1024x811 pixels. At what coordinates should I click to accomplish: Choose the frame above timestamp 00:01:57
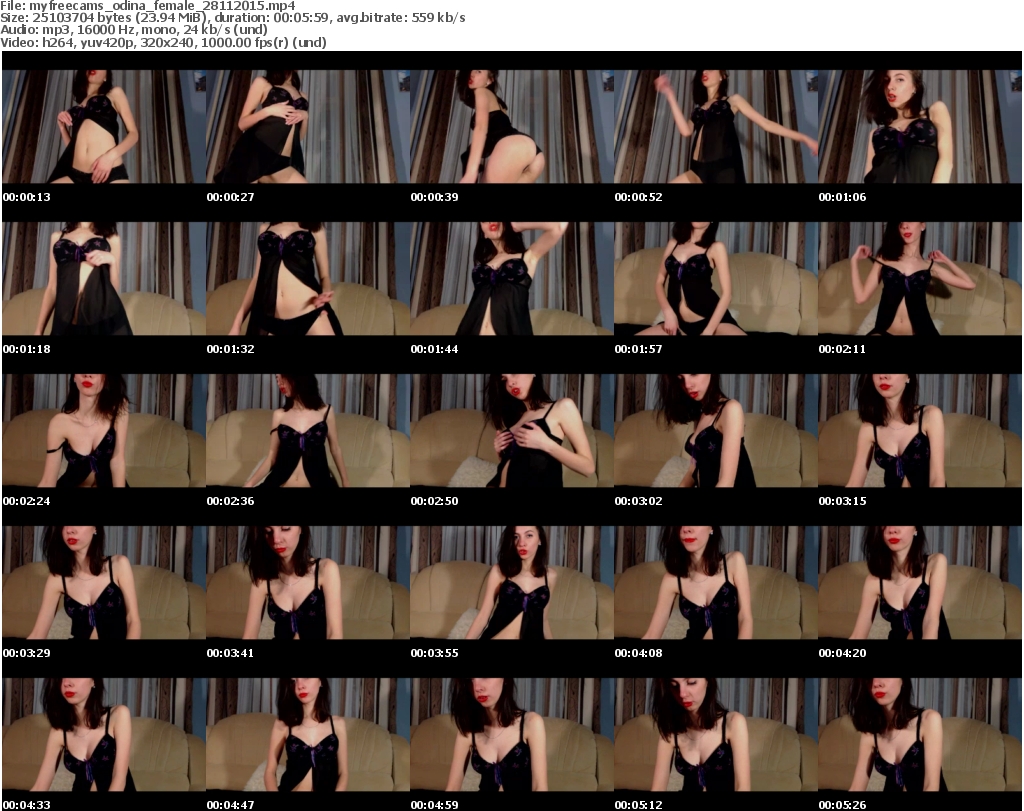click(x=716, y=279)
